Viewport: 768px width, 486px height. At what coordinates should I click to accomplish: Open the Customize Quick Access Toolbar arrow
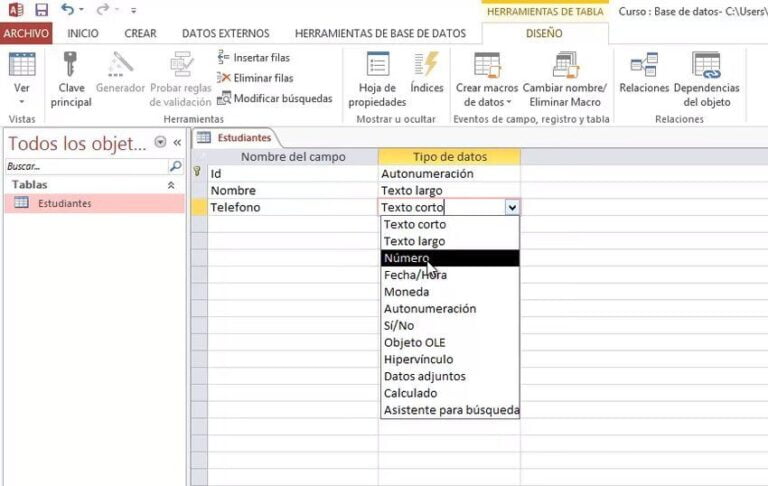click(x=133, y=10)
